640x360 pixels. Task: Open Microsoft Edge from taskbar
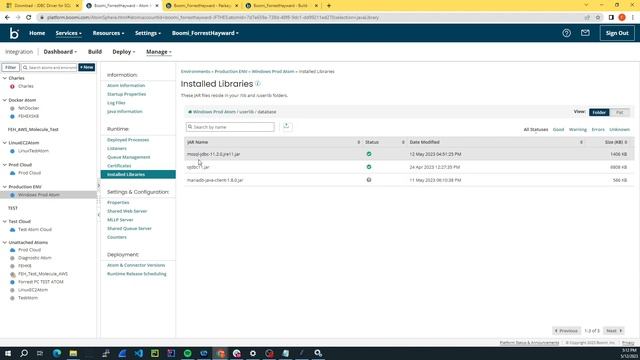coord(57,353)
